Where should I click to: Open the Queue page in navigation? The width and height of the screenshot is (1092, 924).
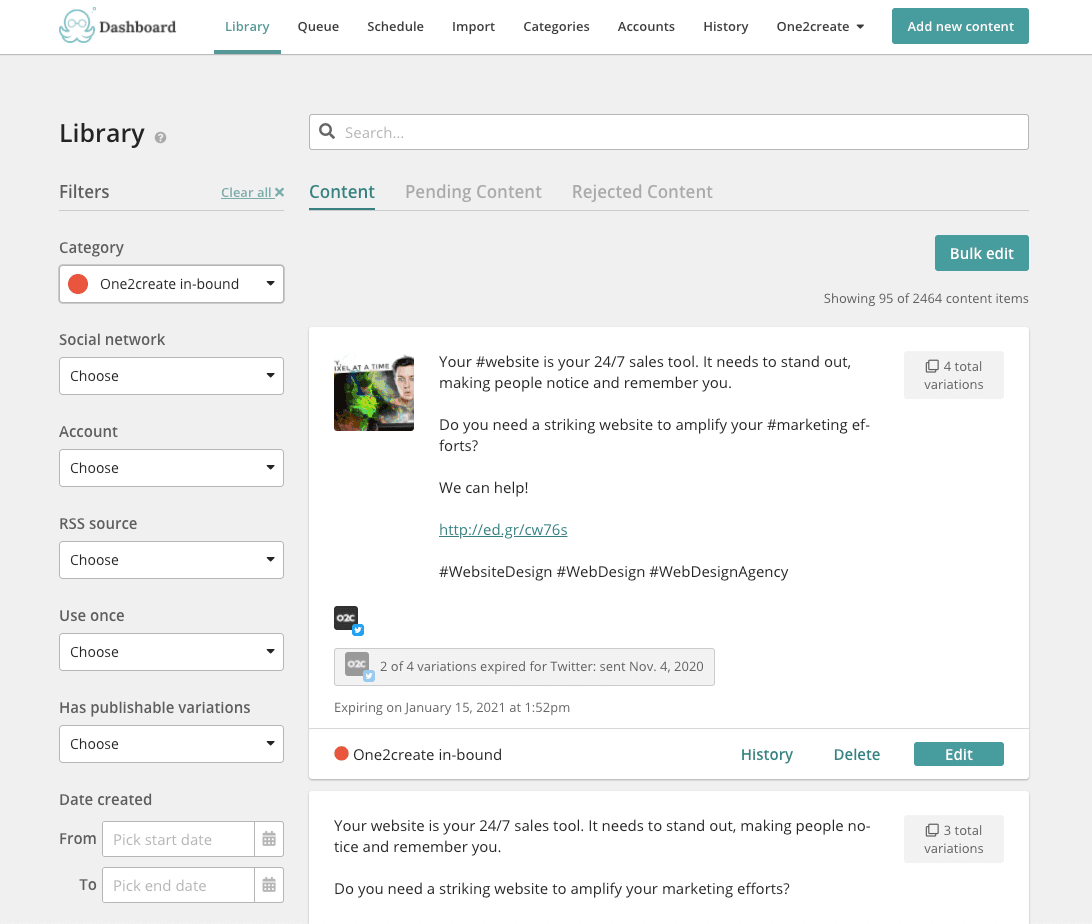[318, 27]
